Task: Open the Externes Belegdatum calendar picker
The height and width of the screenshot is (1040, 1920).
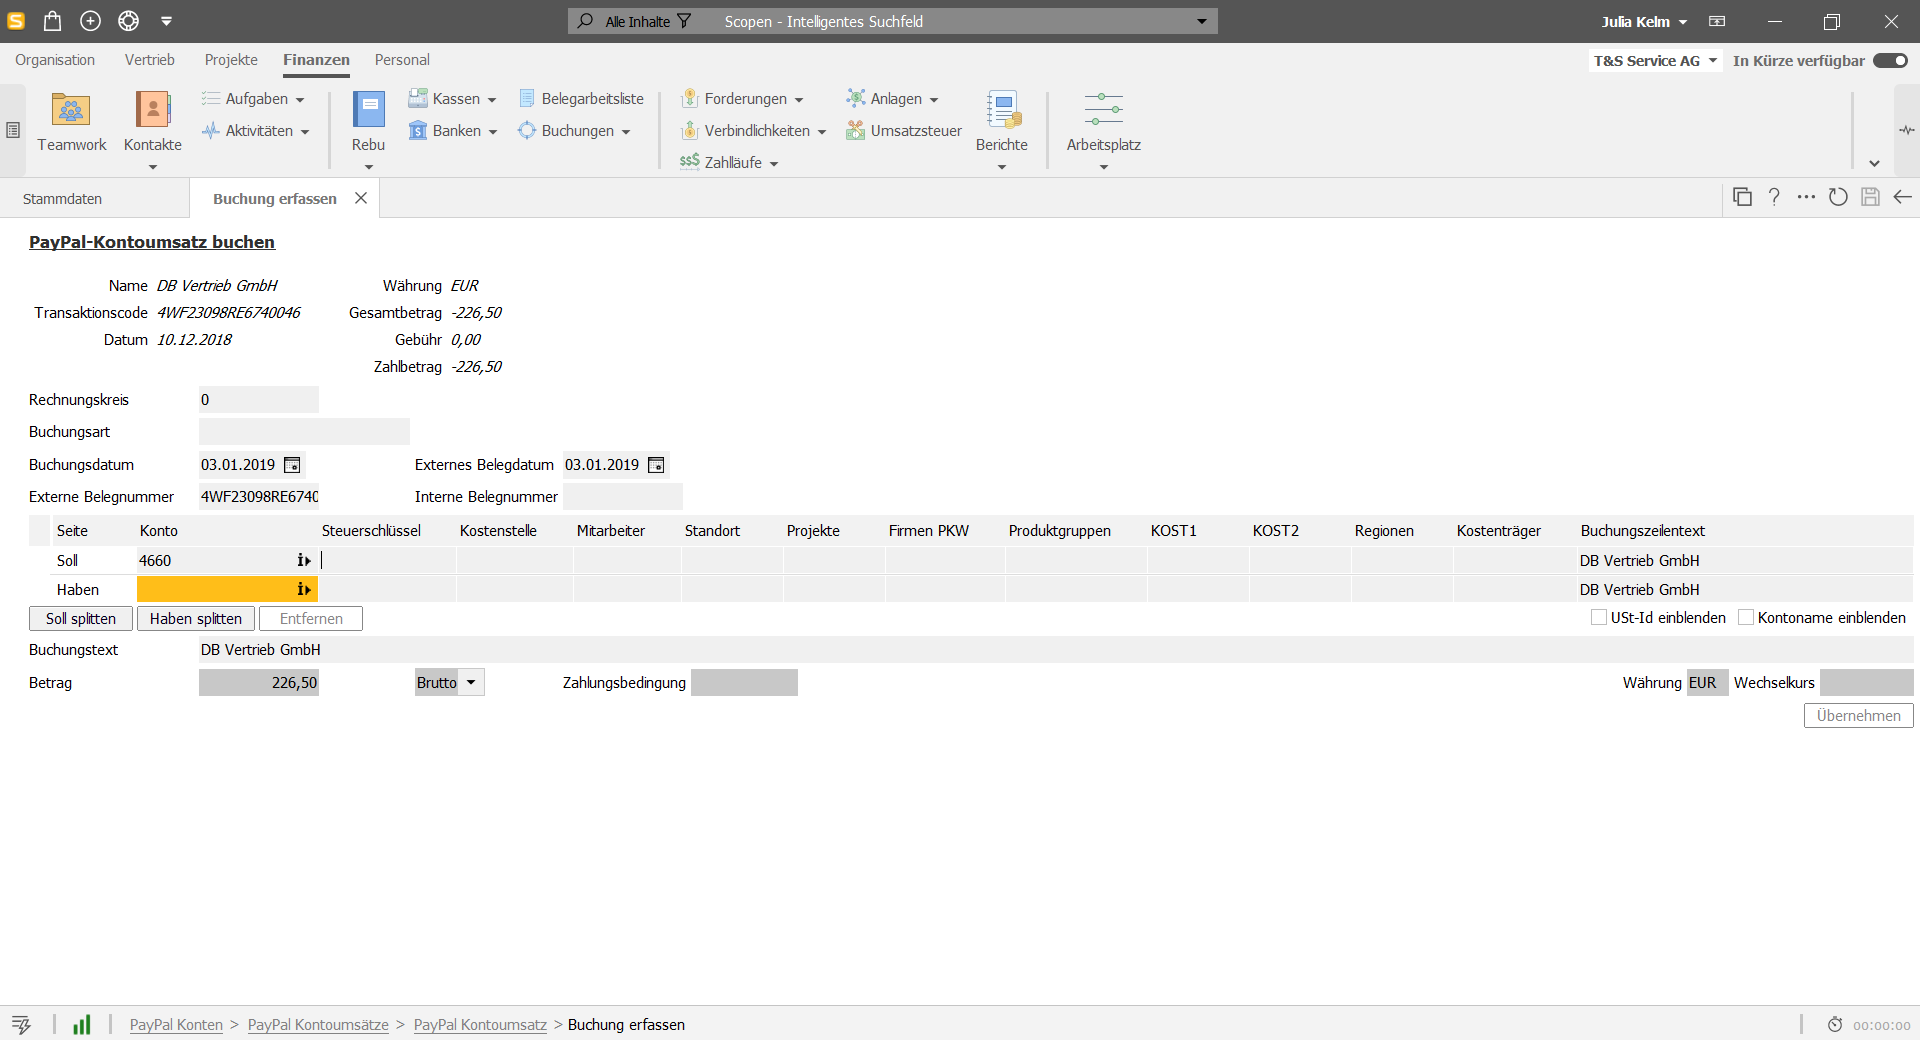Action: click(656, 465)
